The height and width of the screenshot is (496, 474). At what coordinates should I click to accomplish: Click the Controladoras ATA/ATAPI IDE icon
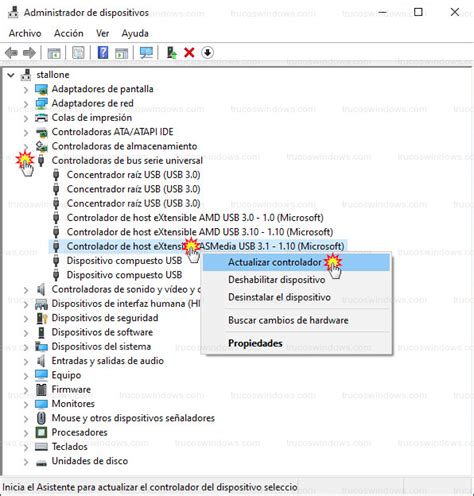point(41,132)
